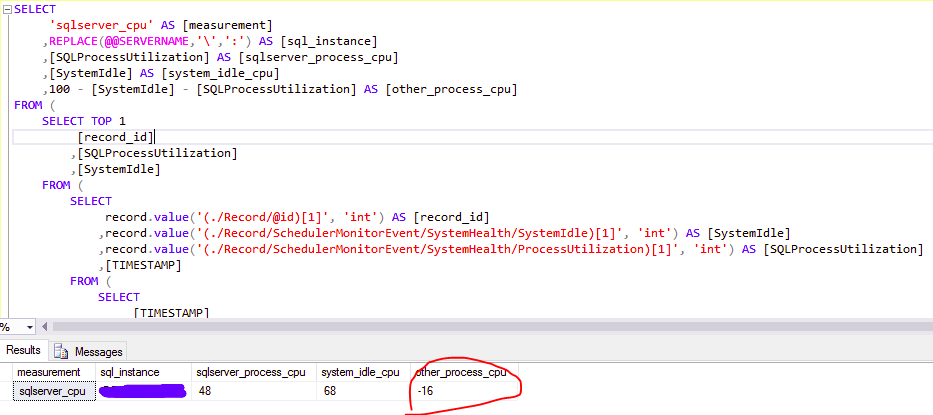The height and width of the screenshot is (415, 933).
Task: Click SELECT TOP 1 in the subquery
Action: (84, 121)
